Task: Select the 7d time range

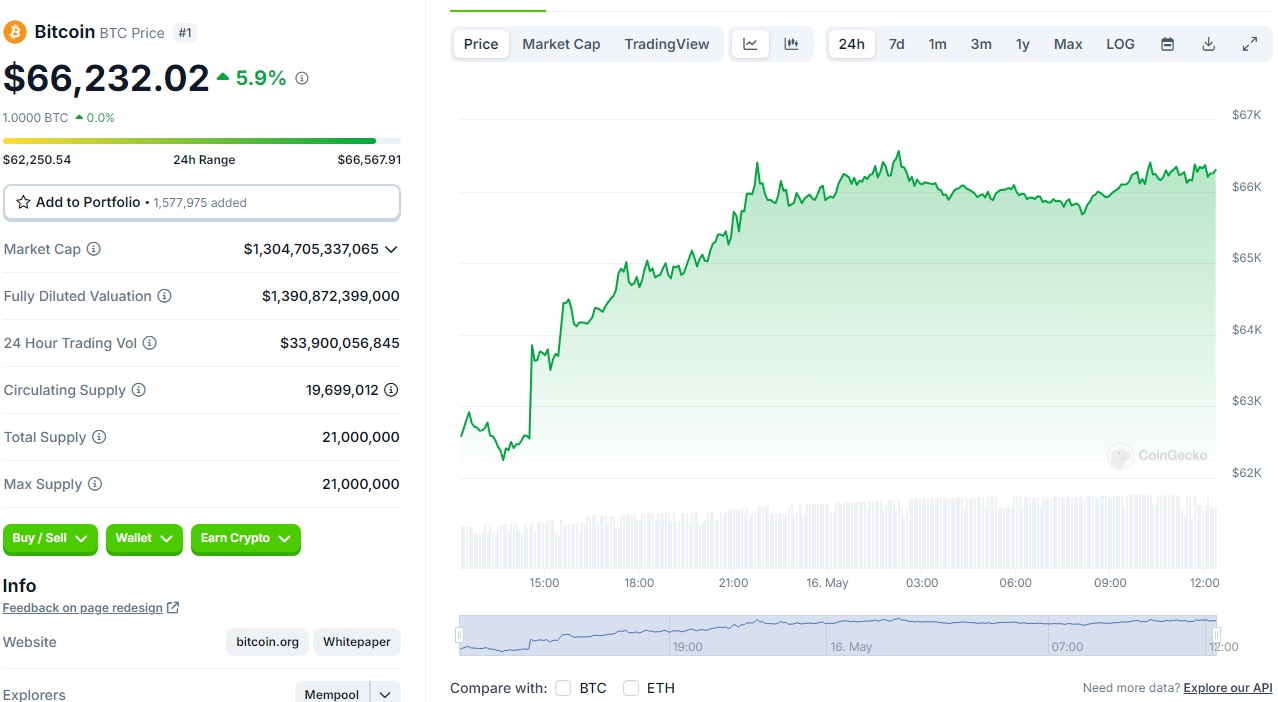Action: (x=897, y=44)
